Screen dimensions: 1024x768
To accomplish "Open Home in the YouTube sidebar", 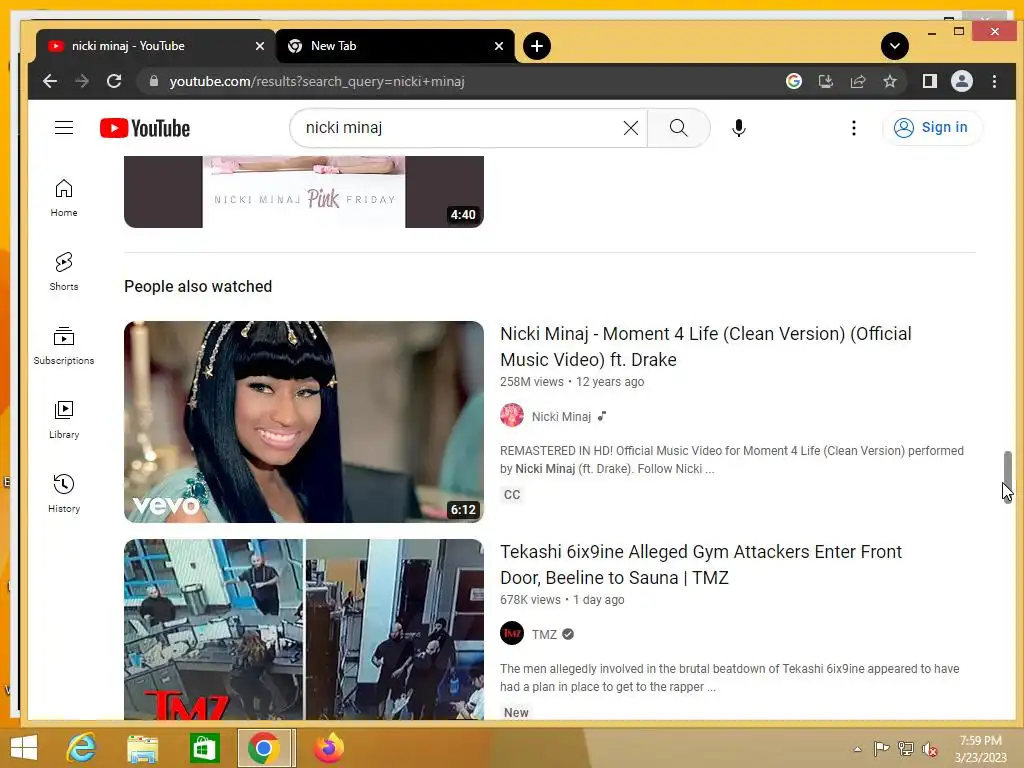I will [x=64, y=198].
